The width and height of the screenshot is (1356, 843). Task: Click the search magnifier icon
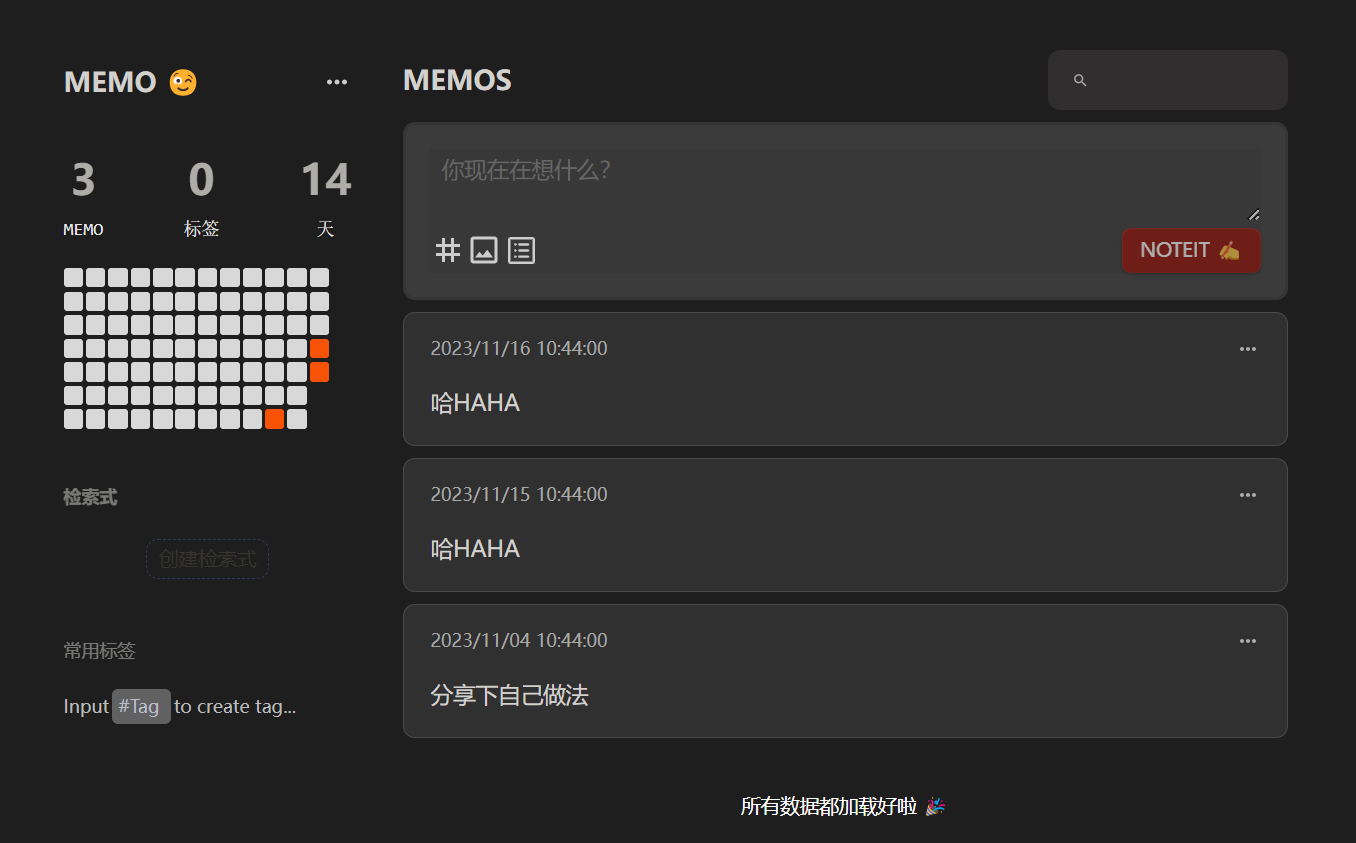1080,80
